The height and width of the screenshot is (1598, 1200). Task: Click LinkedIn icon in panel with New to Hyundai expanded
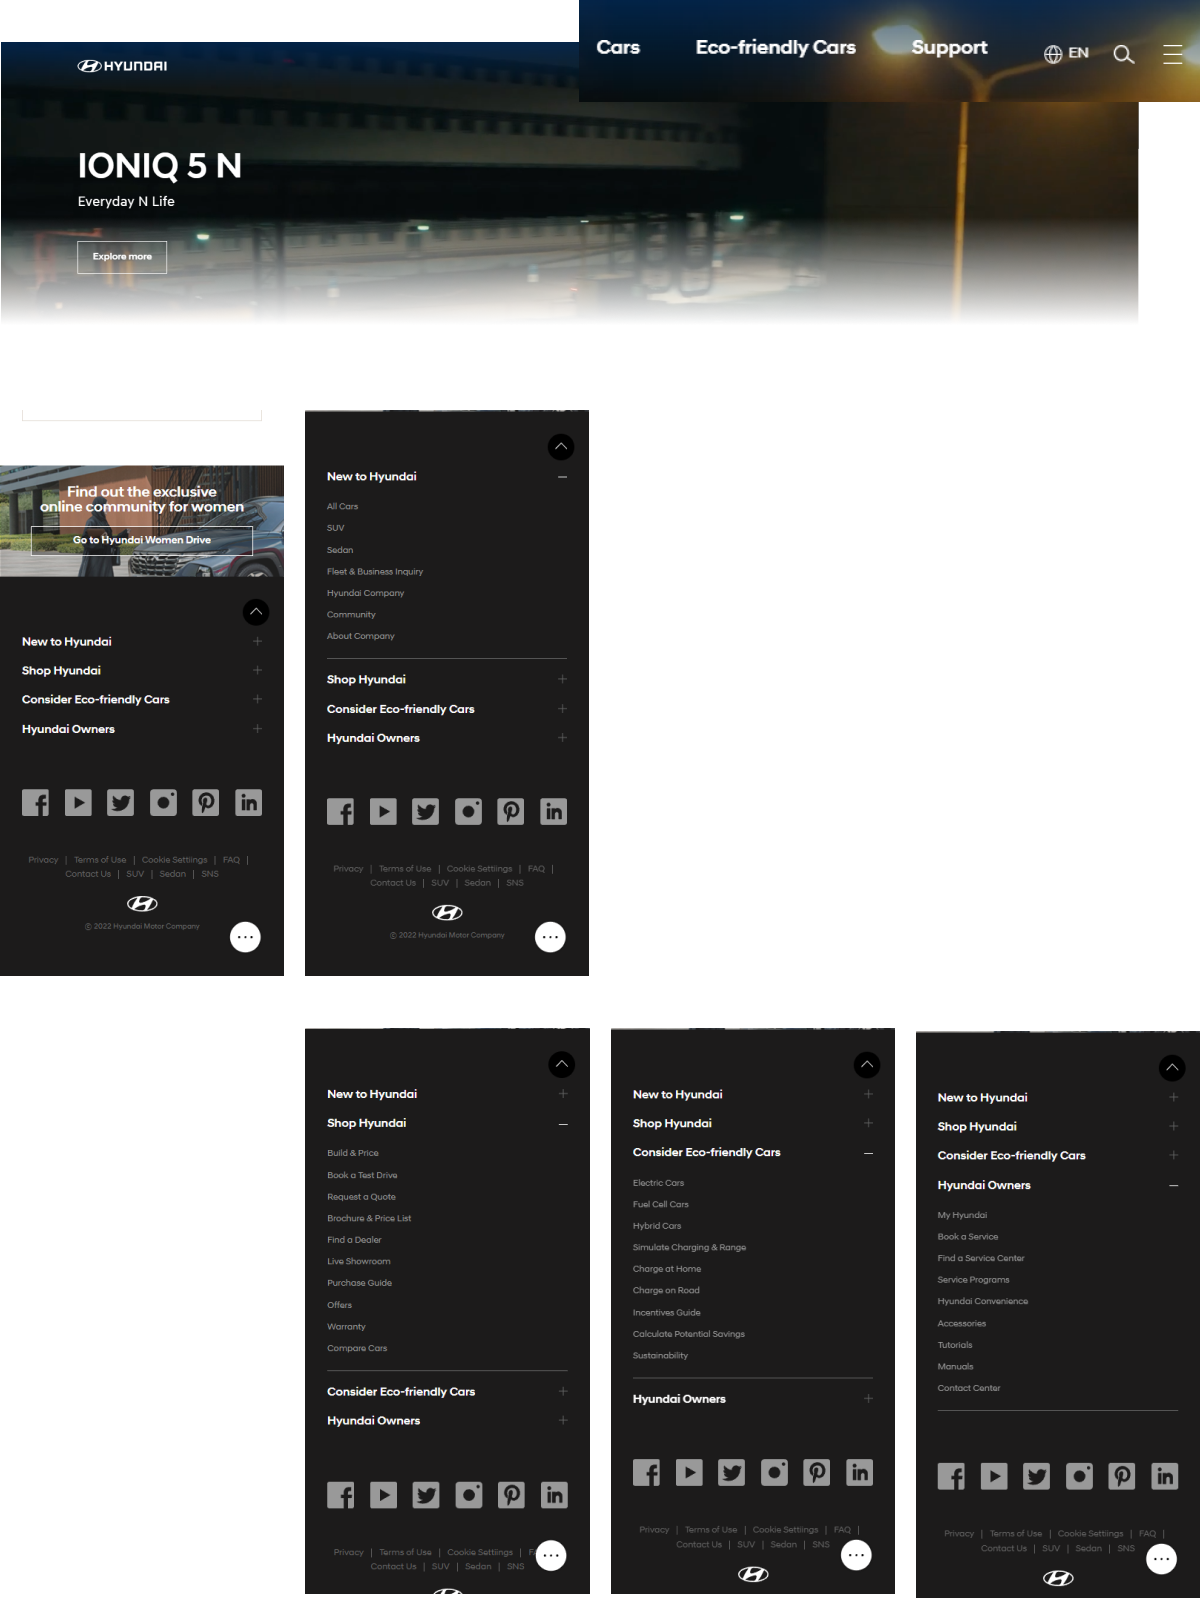[554, 811]
